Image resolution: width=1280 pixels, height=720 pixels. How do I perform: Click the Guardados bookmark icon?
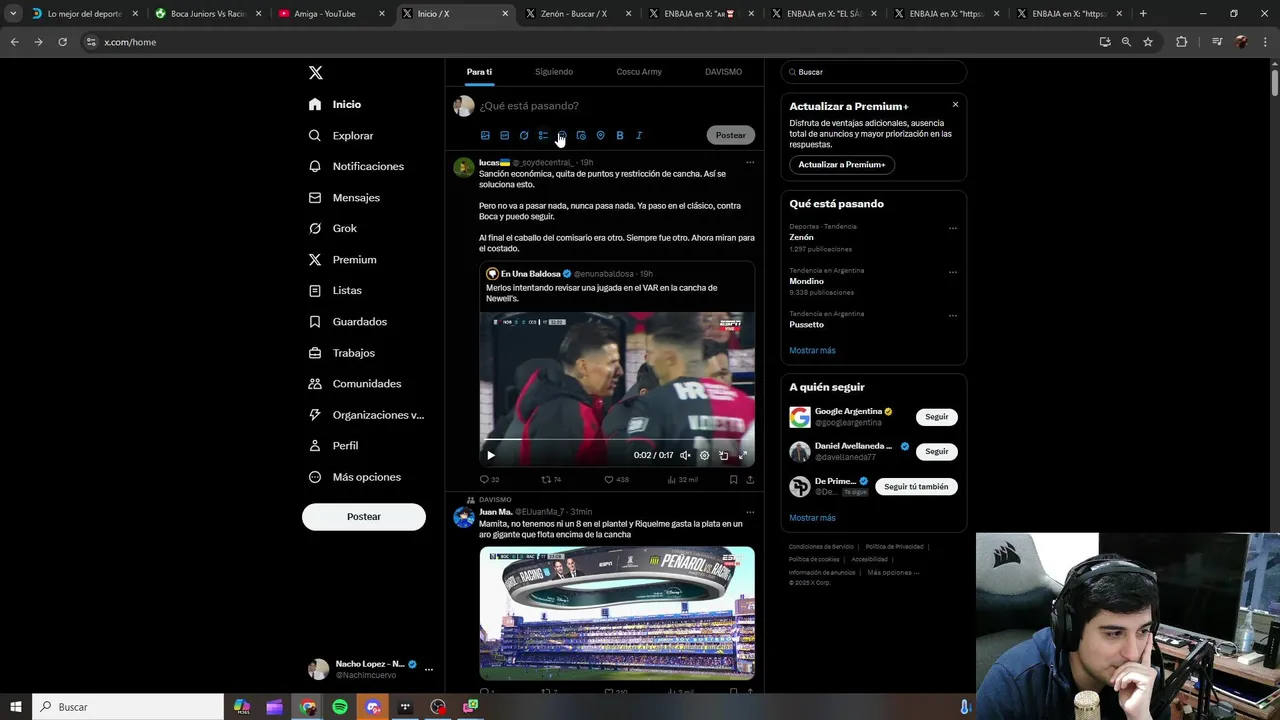(315, 321)
